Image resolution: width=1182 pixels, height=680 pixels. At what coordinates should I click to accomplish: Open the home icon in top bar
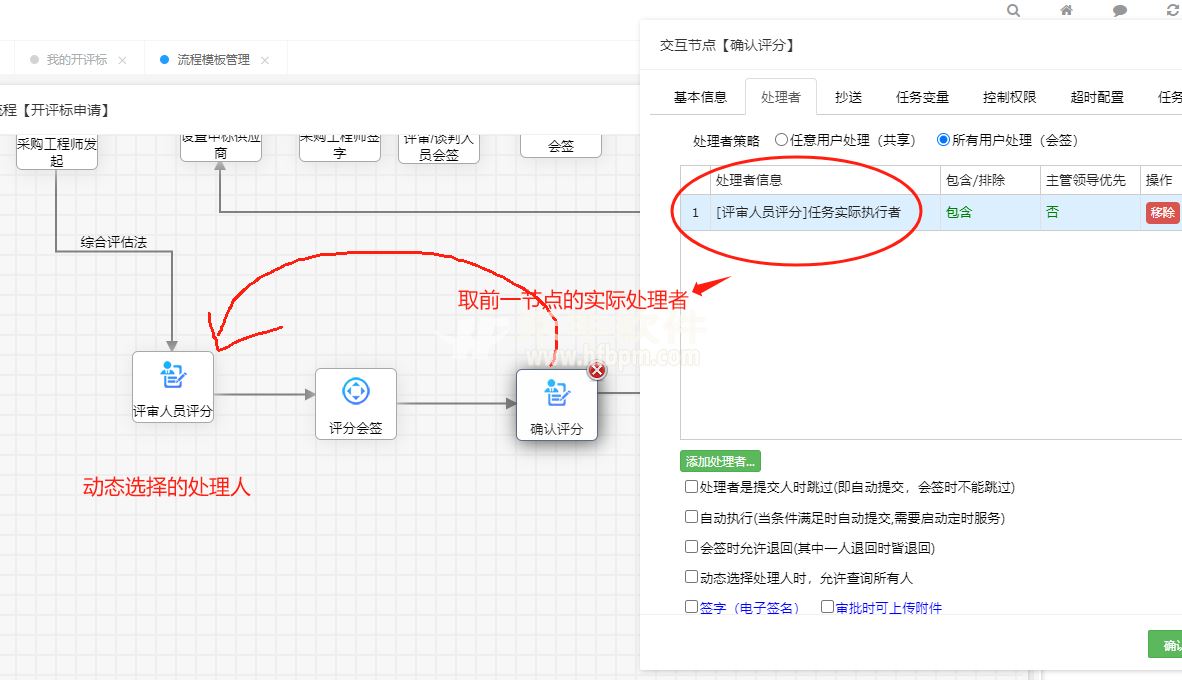point(1067,11)
